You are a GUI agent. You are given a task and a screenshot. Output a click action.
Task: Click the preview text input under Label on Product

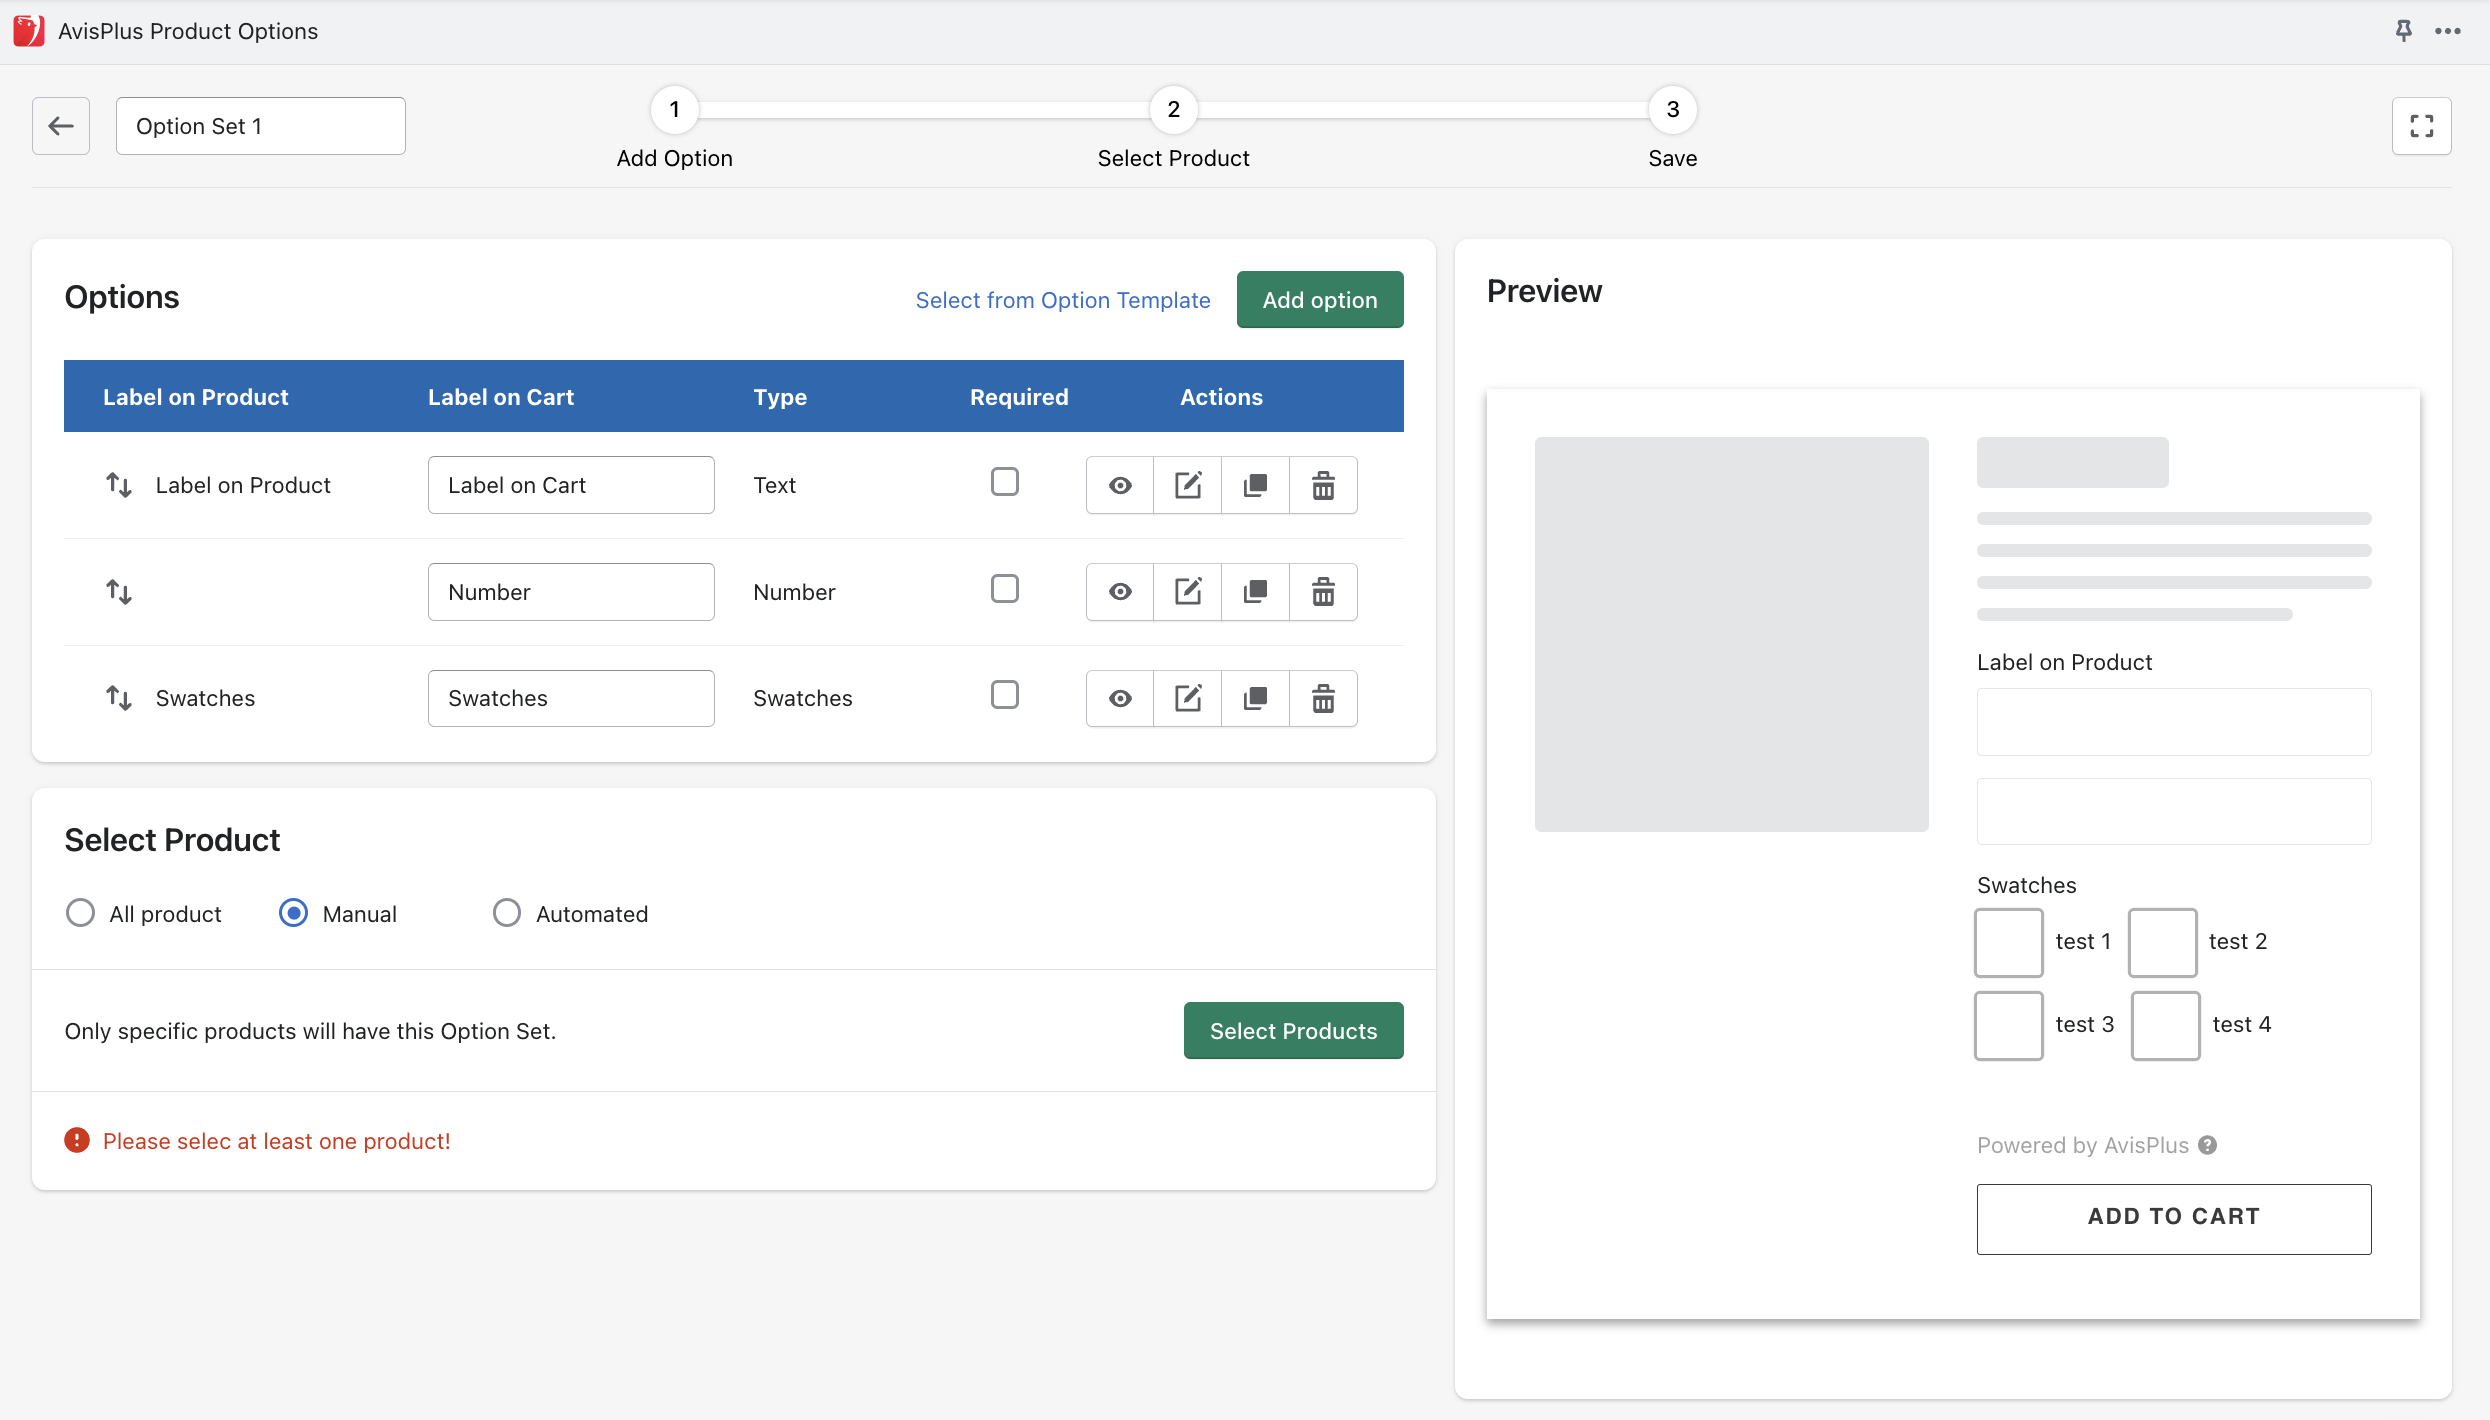(2173, 722)
